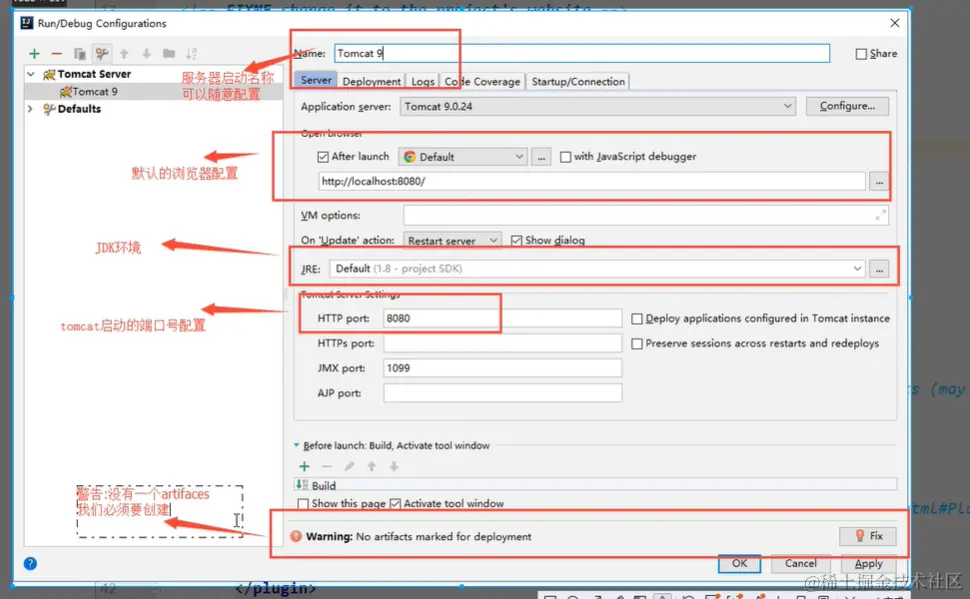Add a before launch task with plus
Image resolution: width=970 pixels, height=599 pixels.
point(304,466)
